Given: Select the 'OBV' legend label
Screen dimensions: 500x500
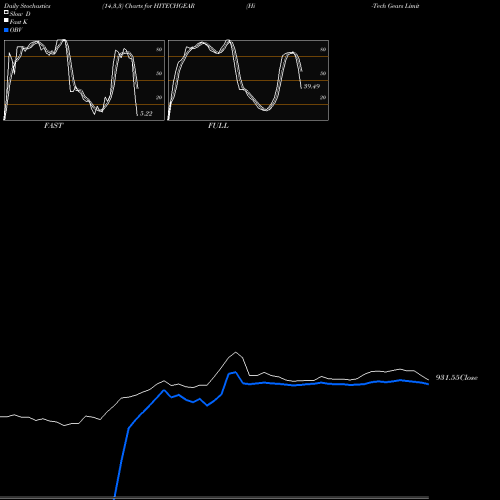Looking at the screenshot, I should point(16,30).
